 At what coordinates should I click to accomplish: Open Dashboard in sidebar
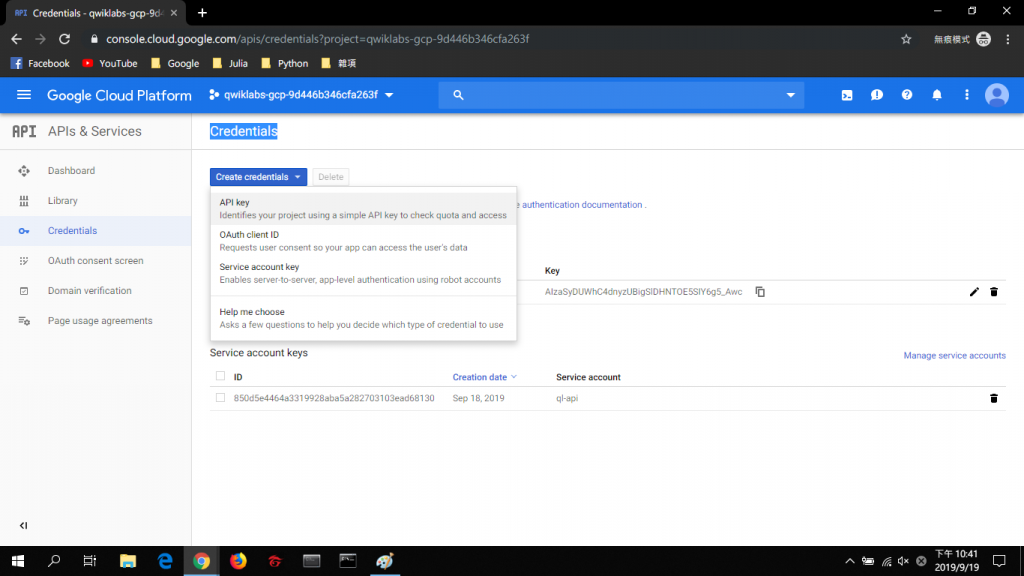pyautogui.click(x=95, y=171)
